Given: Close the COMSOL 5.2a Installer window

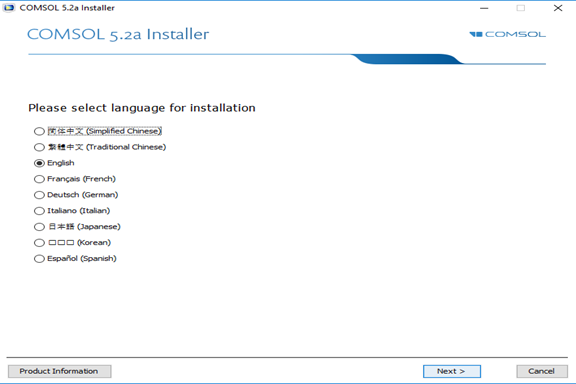Looking at the screenshot, I should coord(558,8).
